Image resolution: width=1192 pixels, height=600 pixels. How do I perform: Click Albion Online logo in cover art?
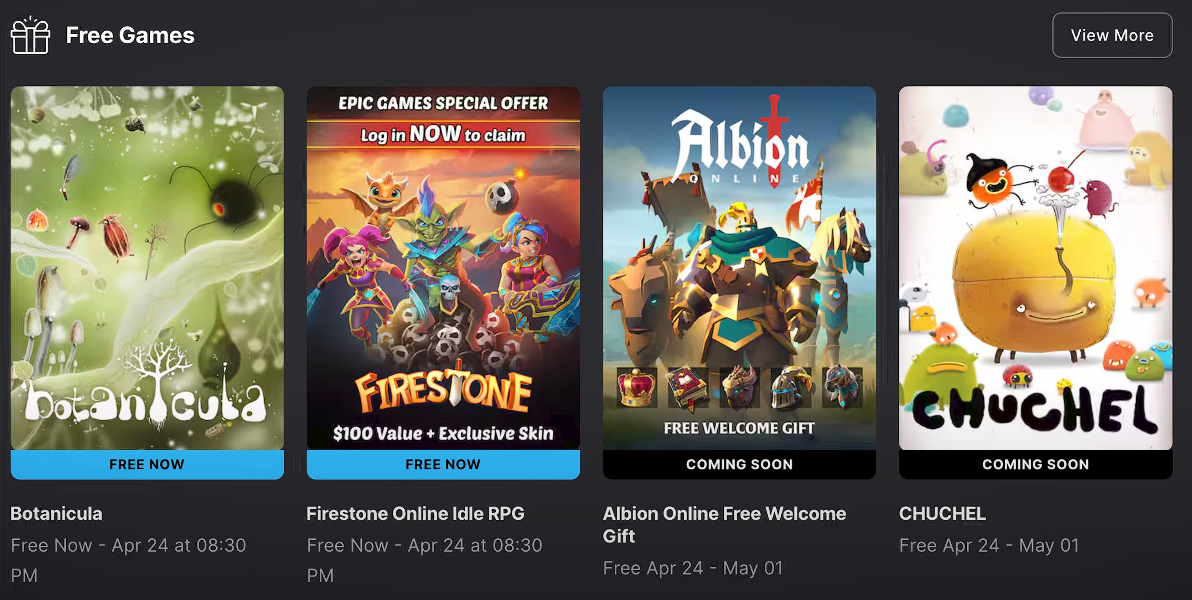click(739, 144)
